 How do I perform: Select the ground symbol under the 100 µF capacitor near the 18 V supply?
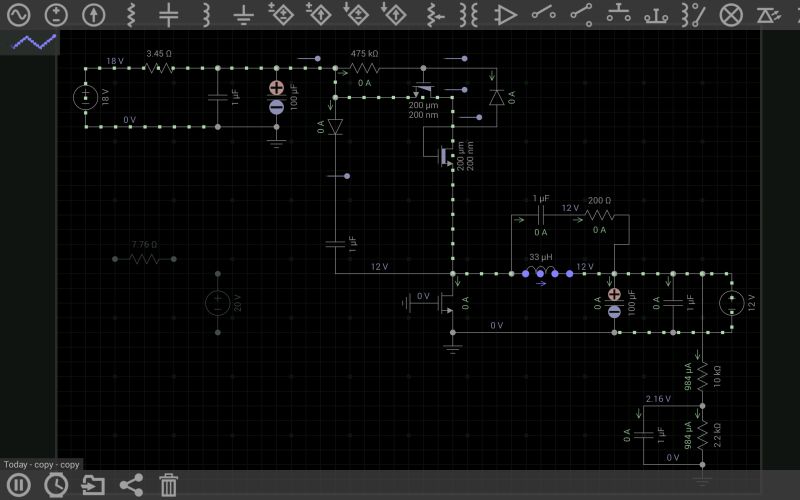click(277, 142)
